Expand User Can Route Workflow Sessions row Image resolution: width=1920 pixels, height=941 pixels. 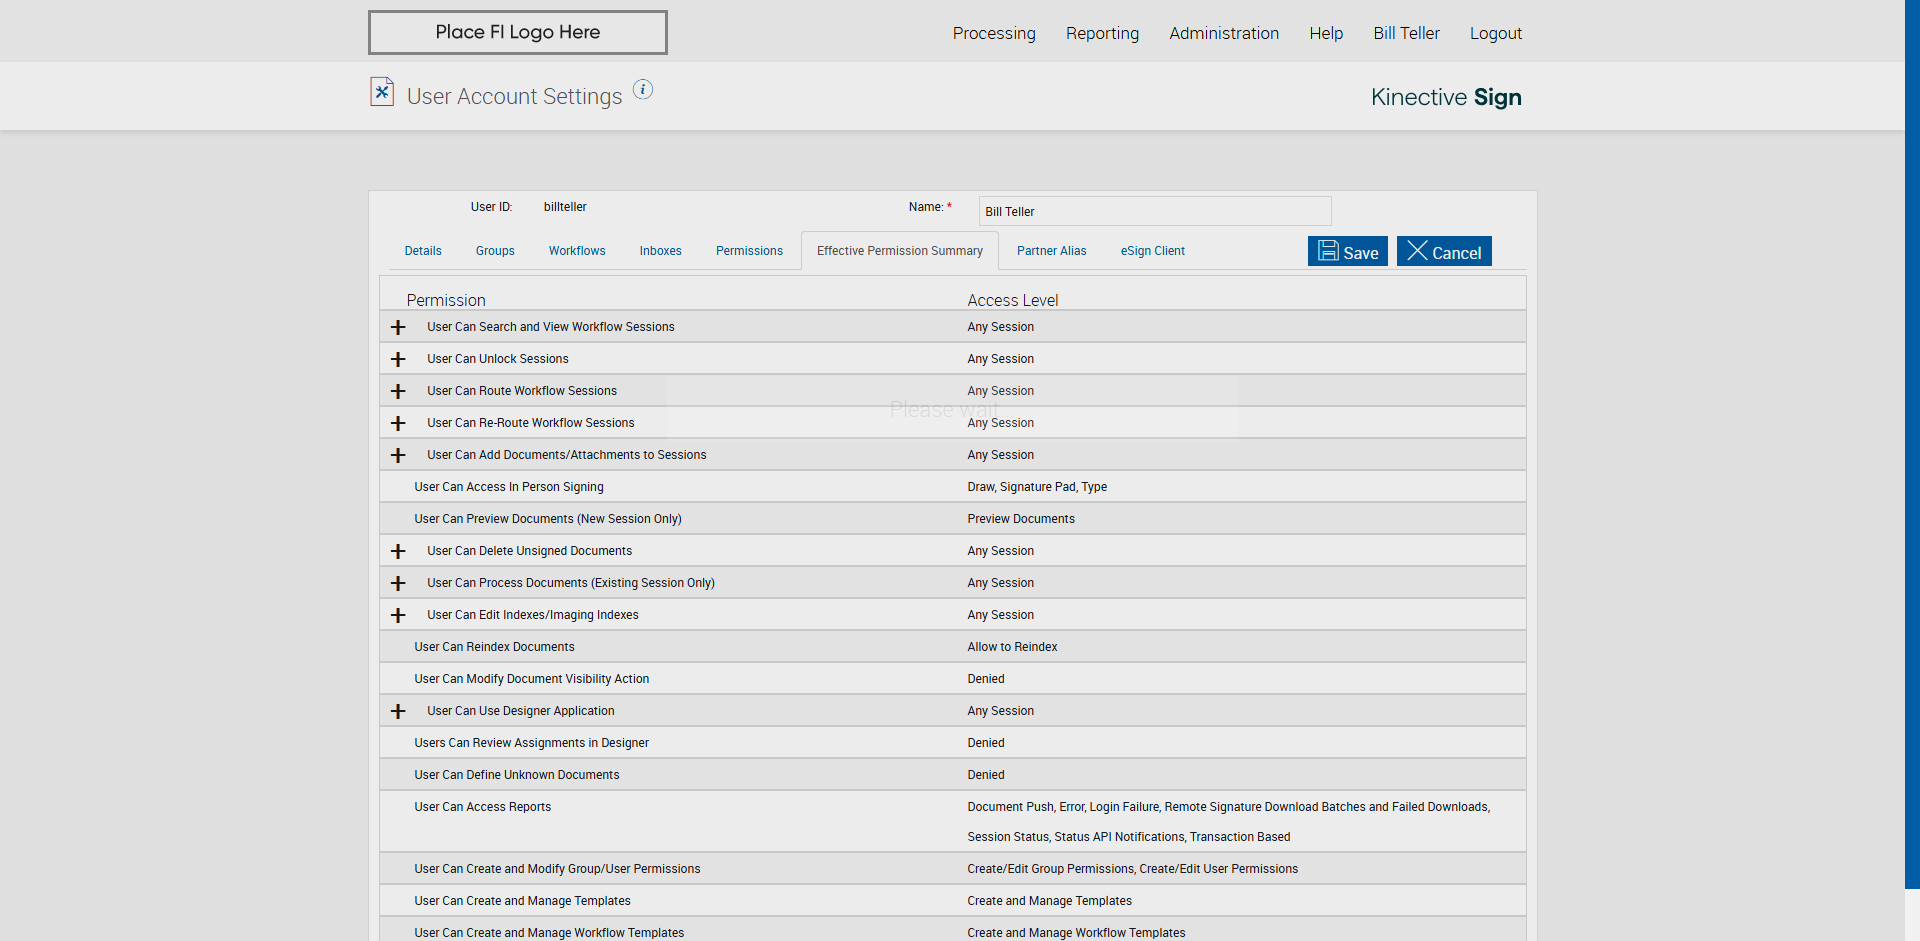tap(398, 392)
